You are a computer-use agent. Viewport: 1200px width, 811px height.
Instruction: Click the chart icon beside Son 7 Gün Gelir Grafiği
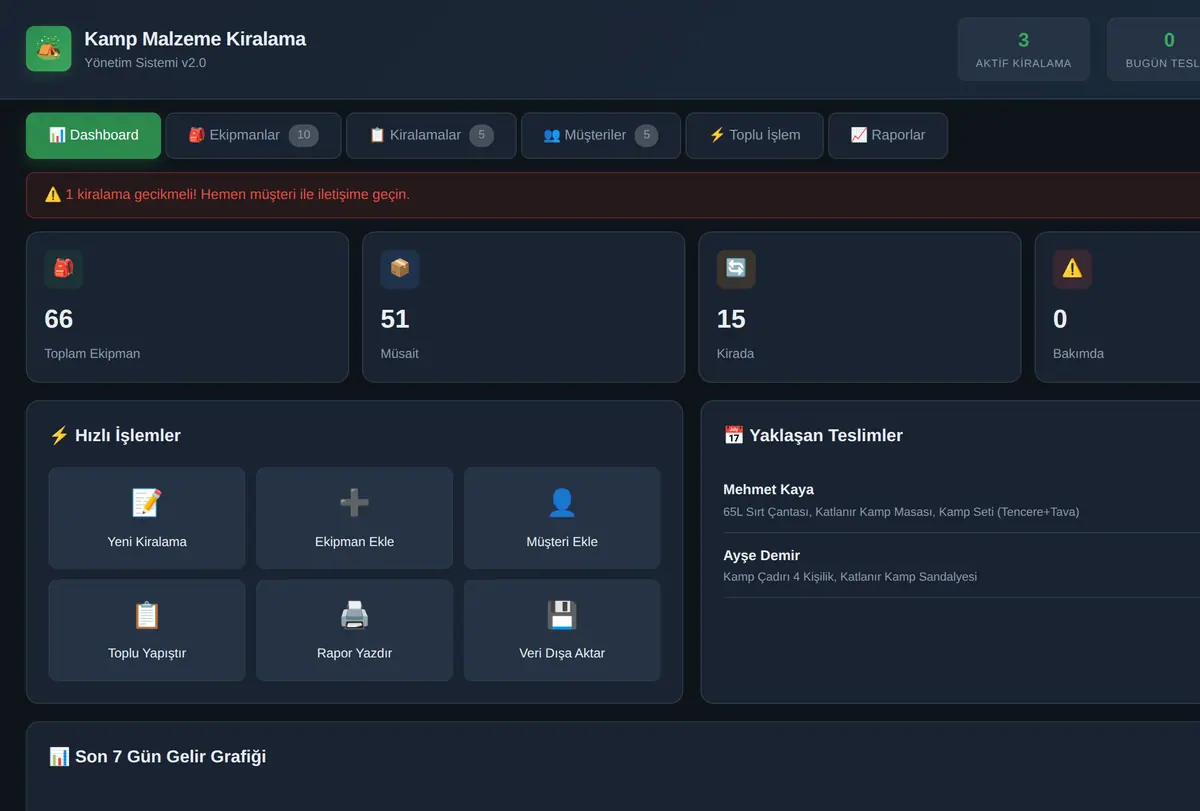pos(59,756)
